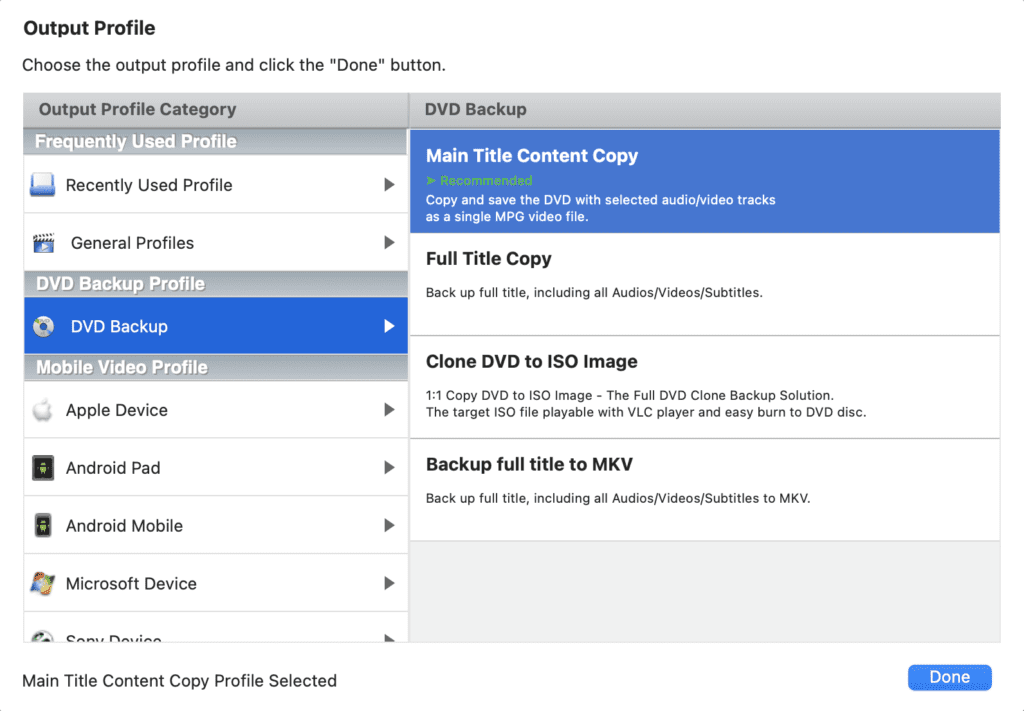
Task: Expand the Recently Used Profile arrow
Action: (x=389, y=185)
